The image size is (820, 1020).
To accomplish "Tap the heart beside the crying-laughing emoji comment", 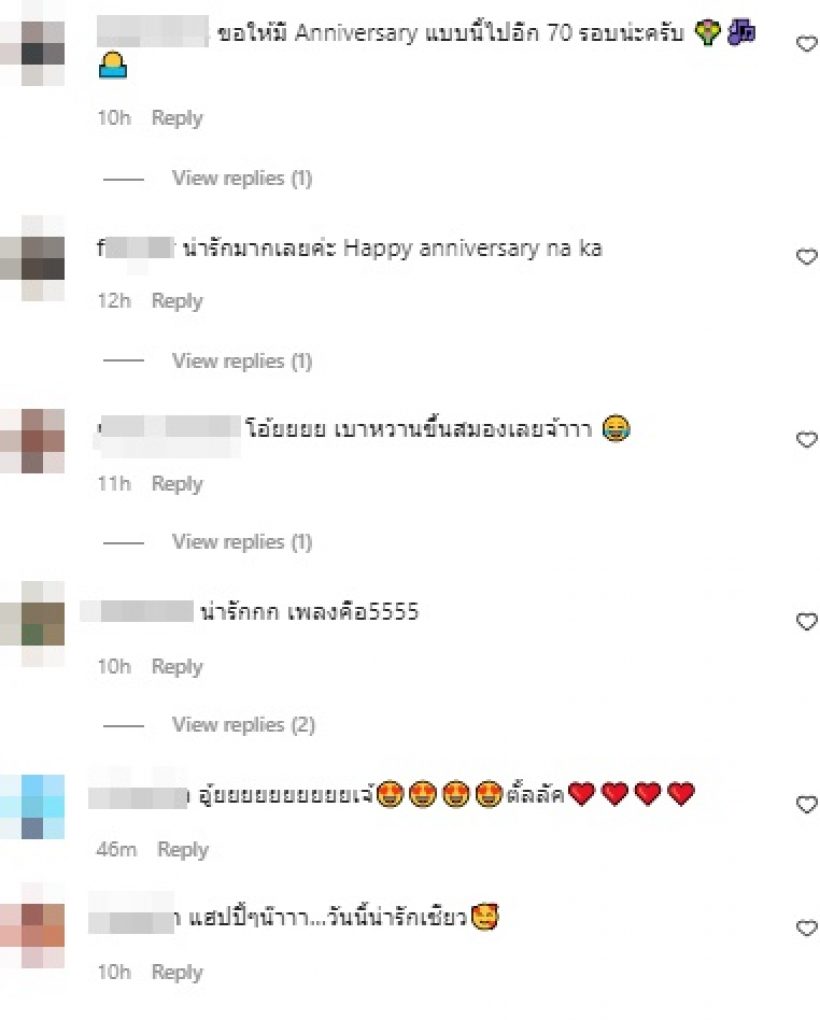I will click(806, 439).
